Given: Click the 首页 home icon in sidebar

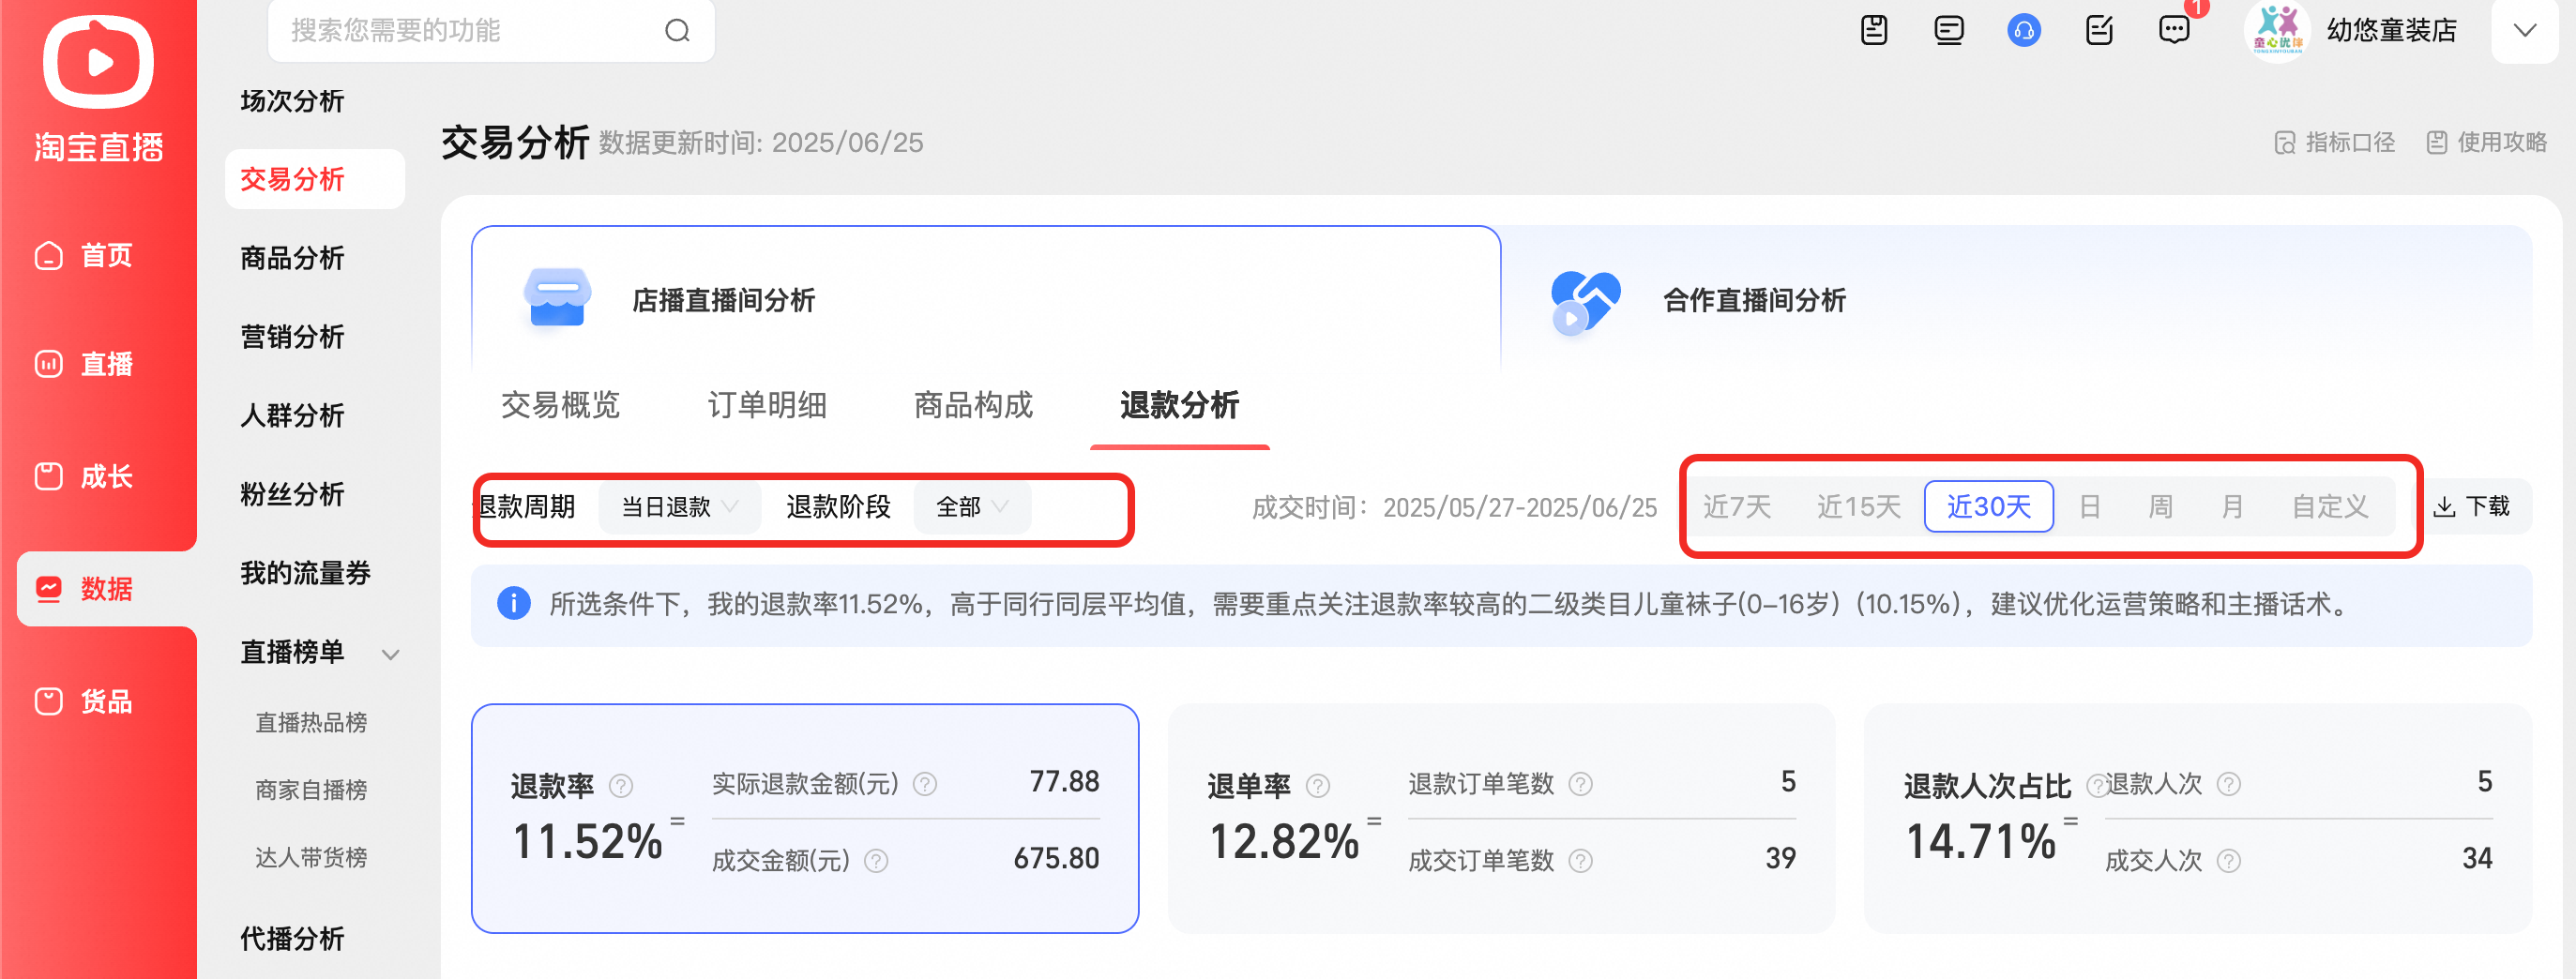Looking at the screenshot, I should pyautogui.click(x=48, y=256).
